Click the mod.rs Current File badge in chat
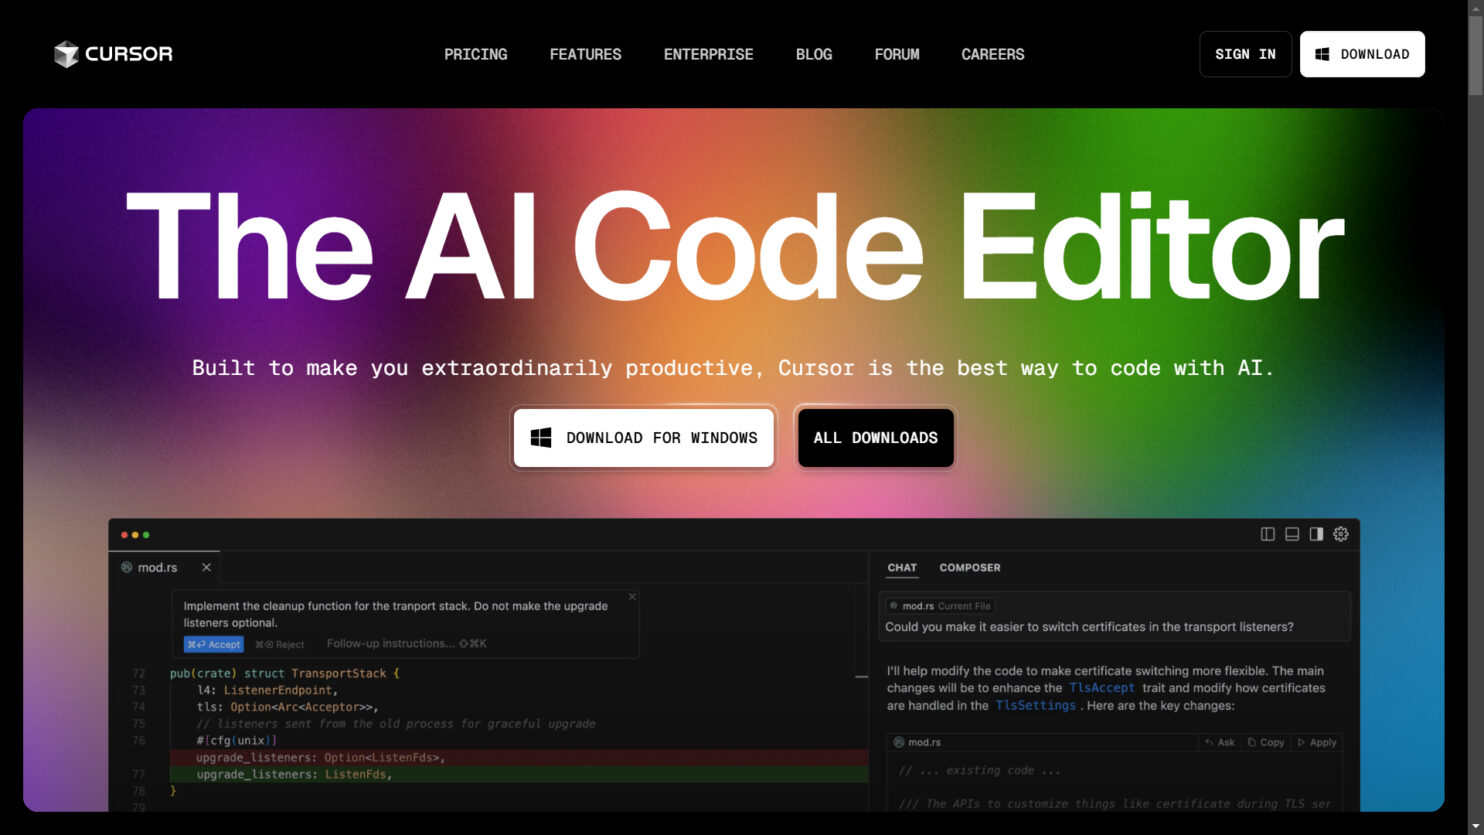The image size is (1484, 835). pos(938,605)
